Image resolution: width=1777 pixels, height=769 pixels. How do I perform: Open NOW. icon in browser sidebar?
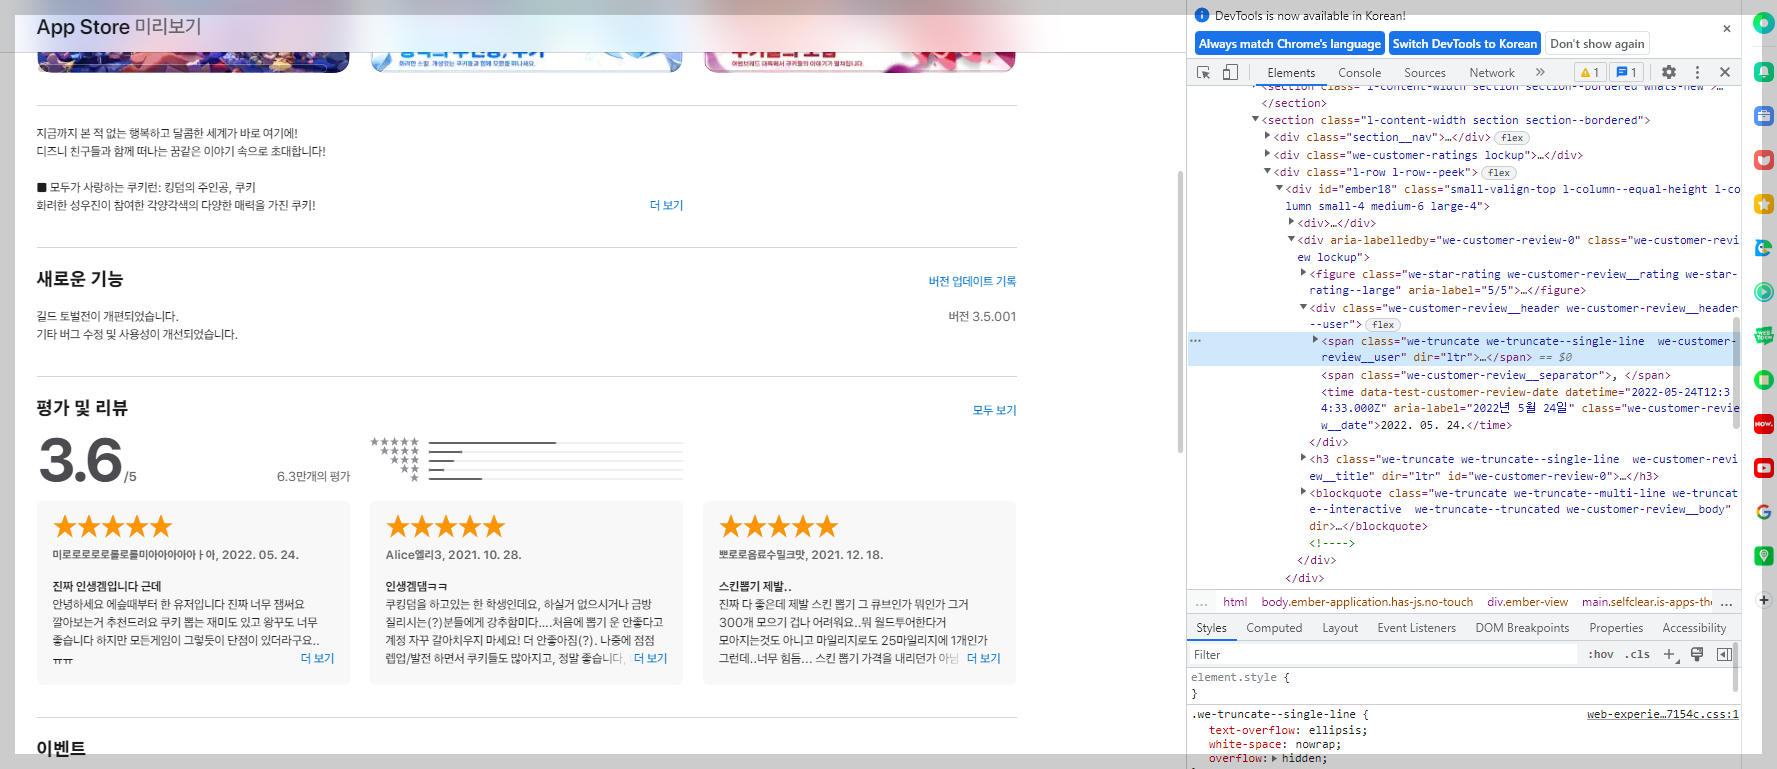(x=1764, y=424)
